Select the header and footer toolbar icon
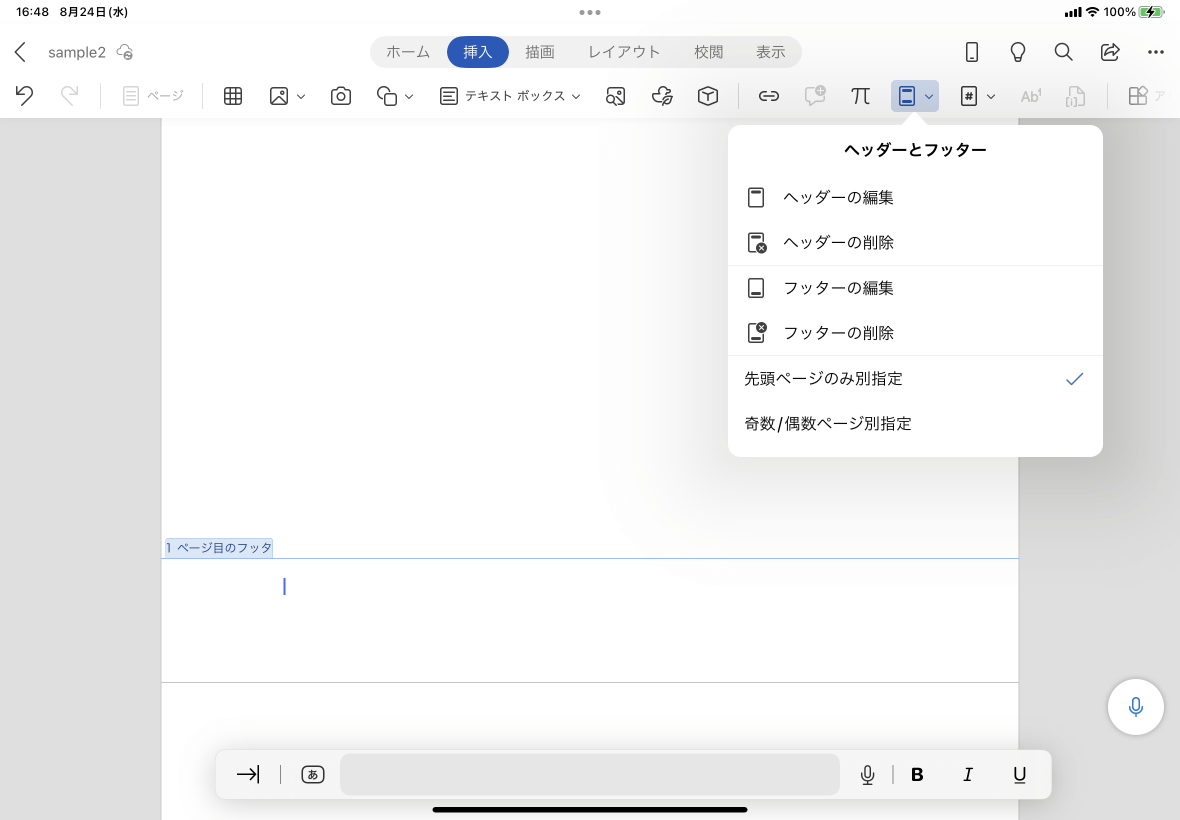Image resolution: width=1180 pixels, height=820 pixels. coord(907,96)
